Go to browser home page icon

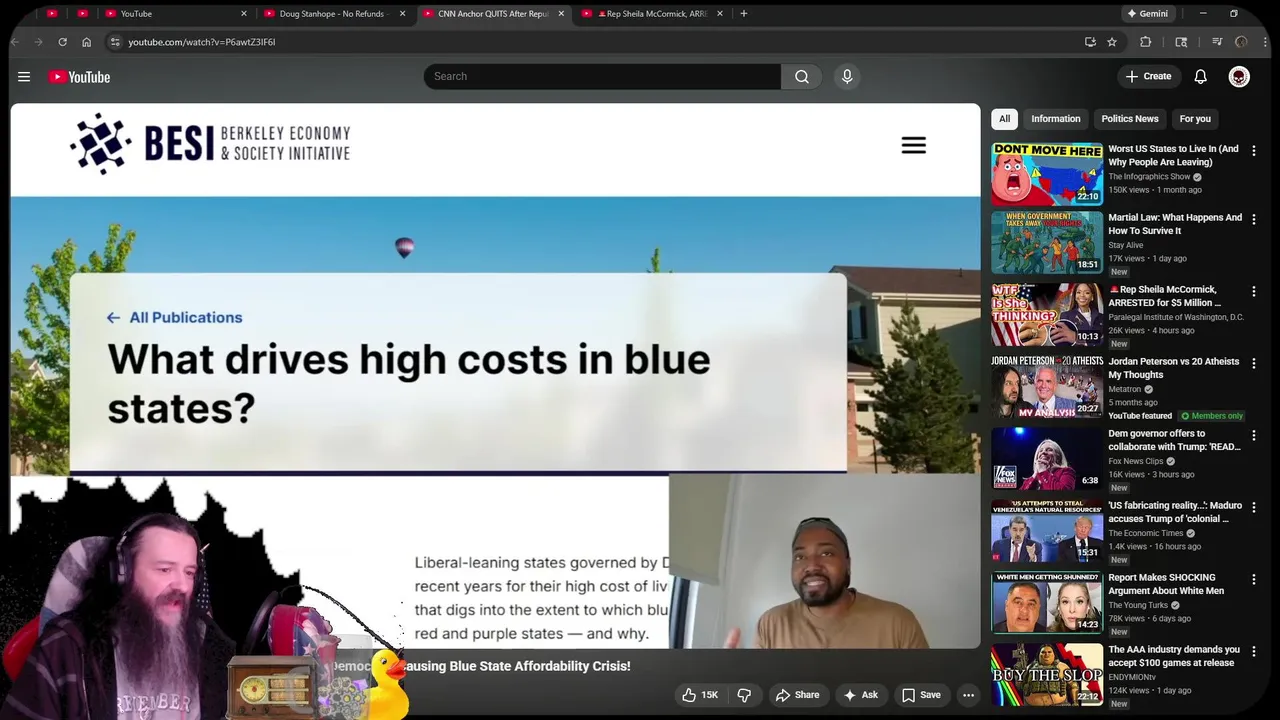point(87,42)
